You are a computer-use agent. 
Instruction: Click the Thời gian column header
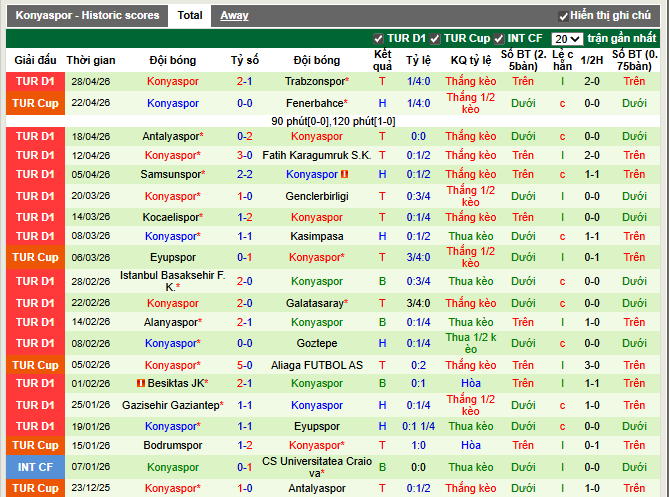(91, 60)
